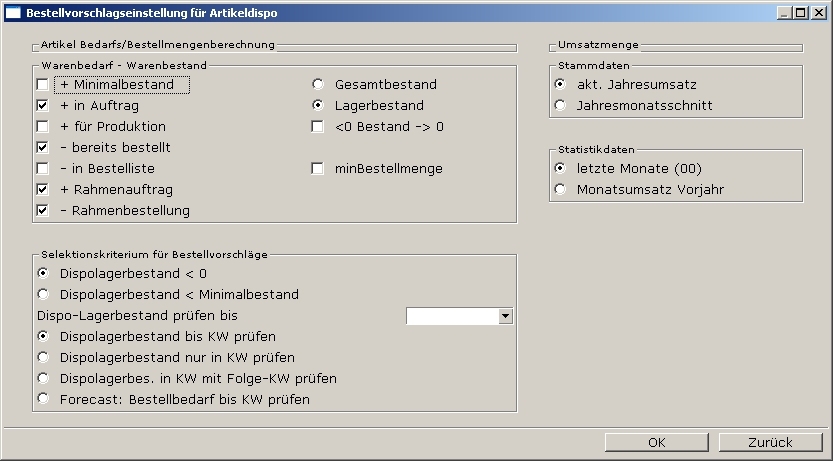The width and height of the screenshot is (833, 461).
Task: Select 'Dispolagerbes. in KW mit Folge-KW prüfen'
Action: [x=43, y=378]
